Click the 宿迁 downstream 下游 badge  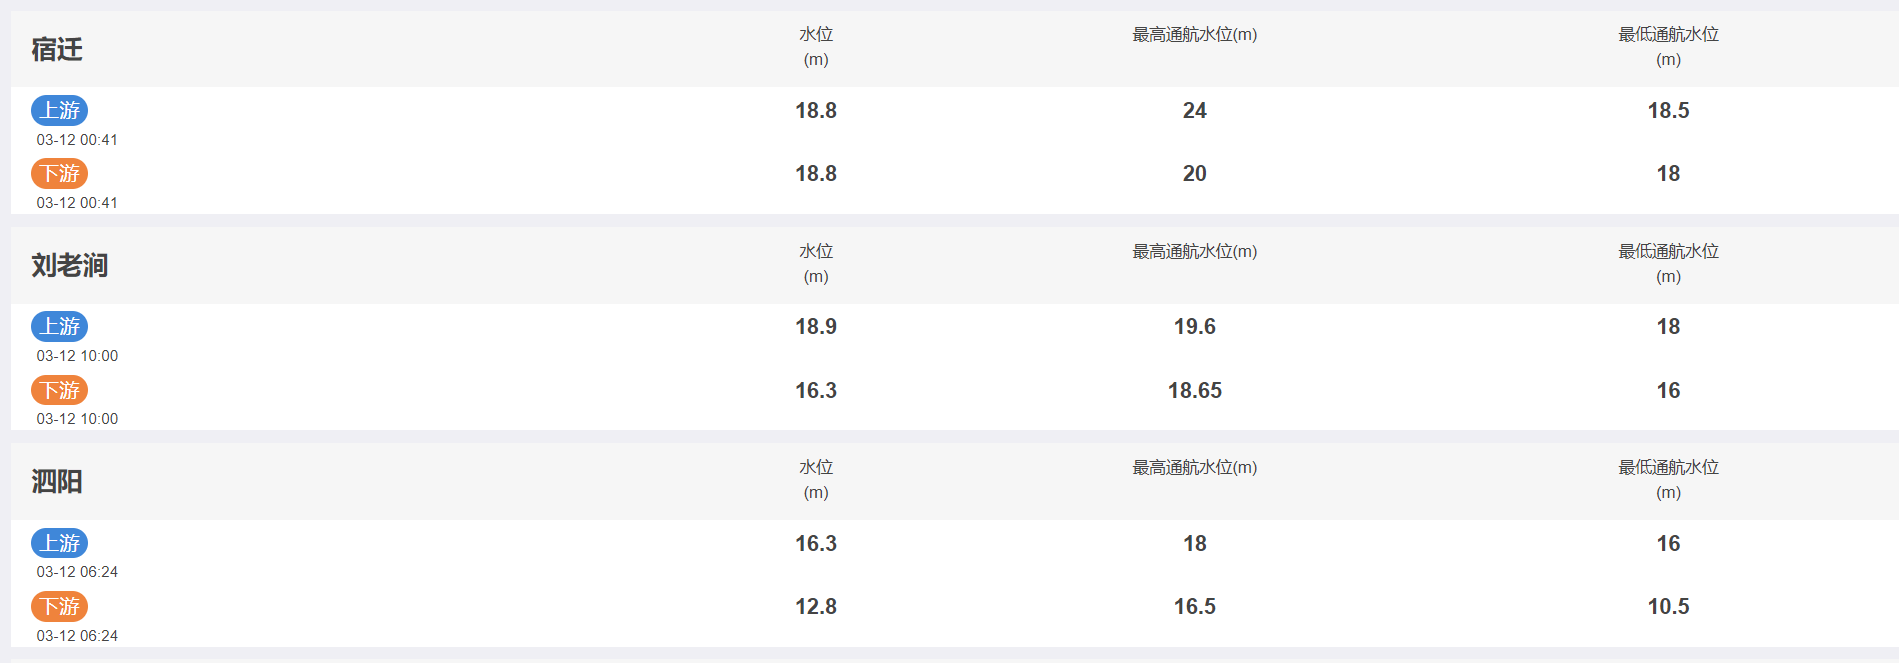60,174
